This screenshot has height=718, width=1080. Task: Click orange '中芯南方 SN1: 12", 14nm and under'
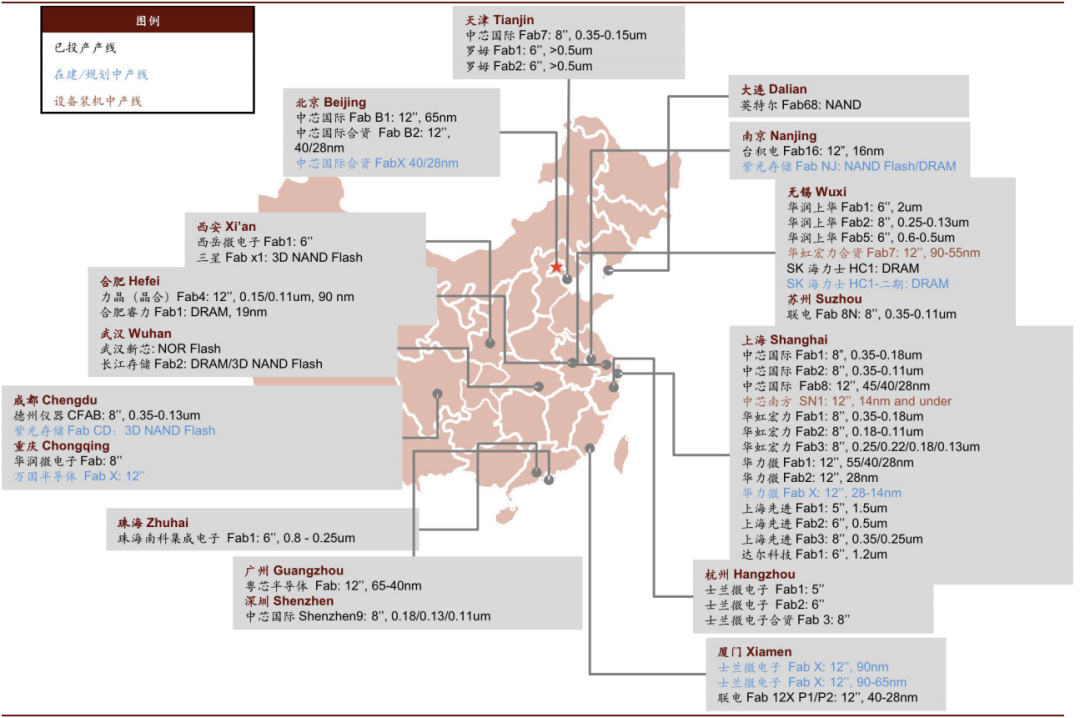click(x=847, y=401)
